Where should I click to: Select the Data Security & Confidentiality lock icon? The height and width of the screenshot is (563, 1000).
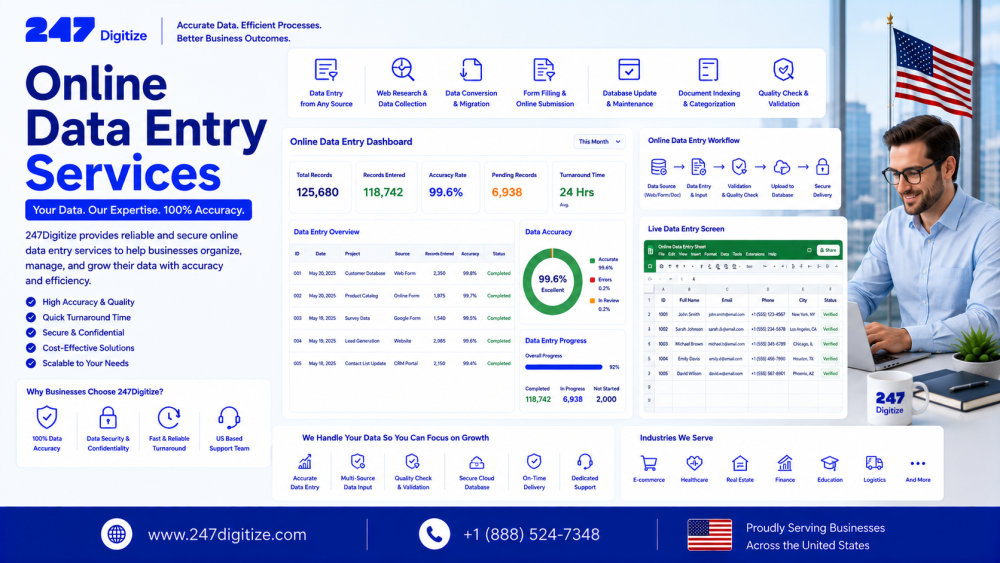click(x=108, y=418)
